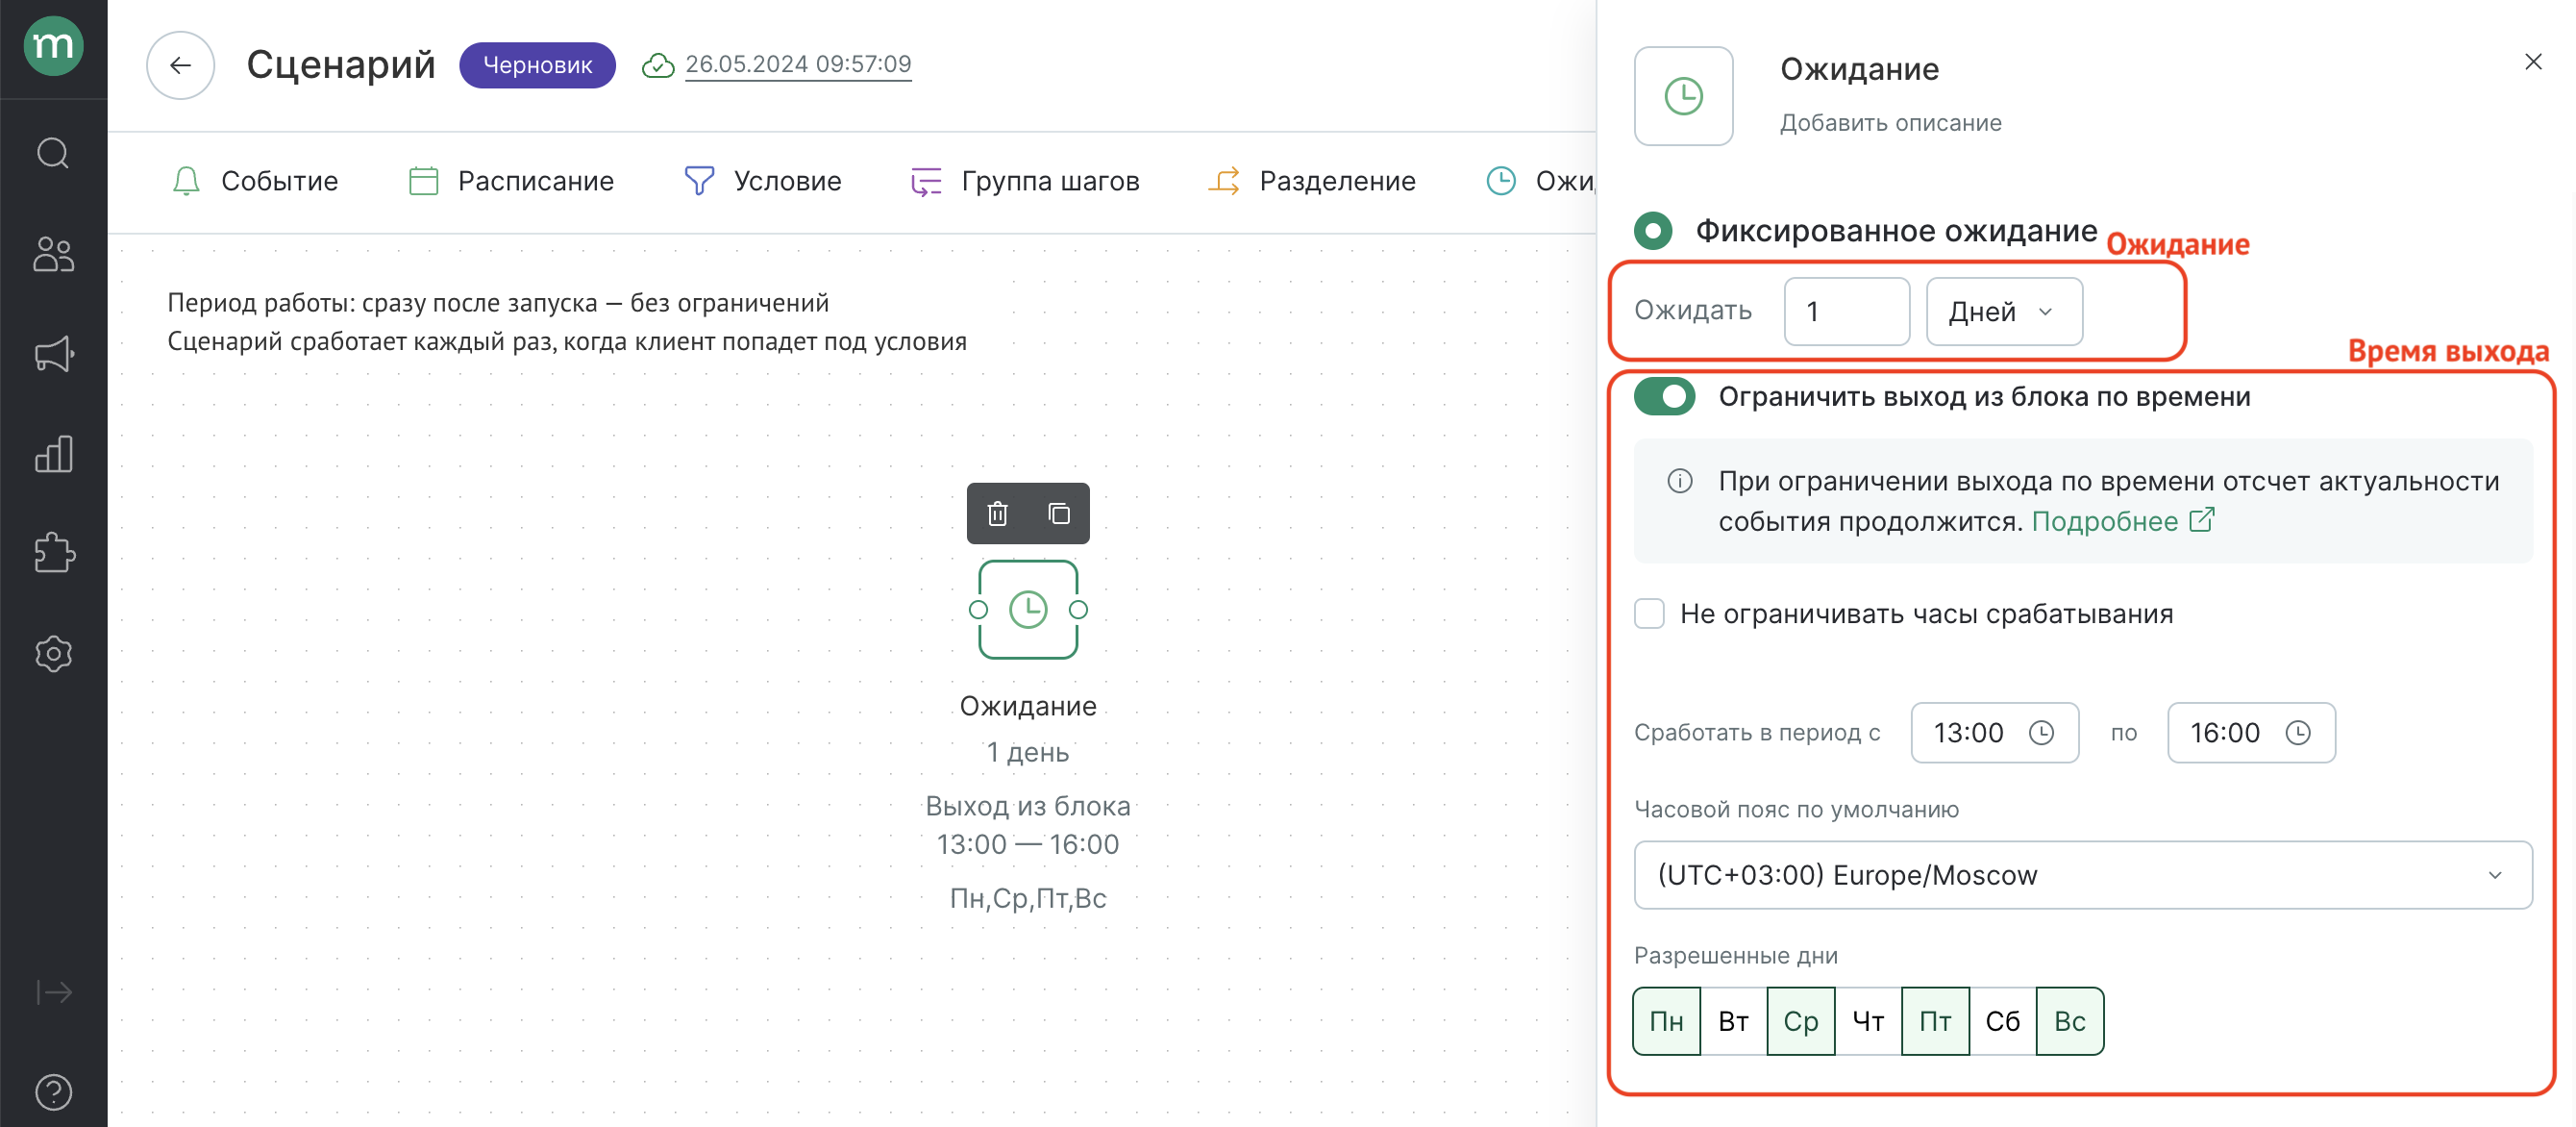This screenshot has height=1127, width=2576.
Task: Open help question mark icon
Action: [x=53, y=1092]
